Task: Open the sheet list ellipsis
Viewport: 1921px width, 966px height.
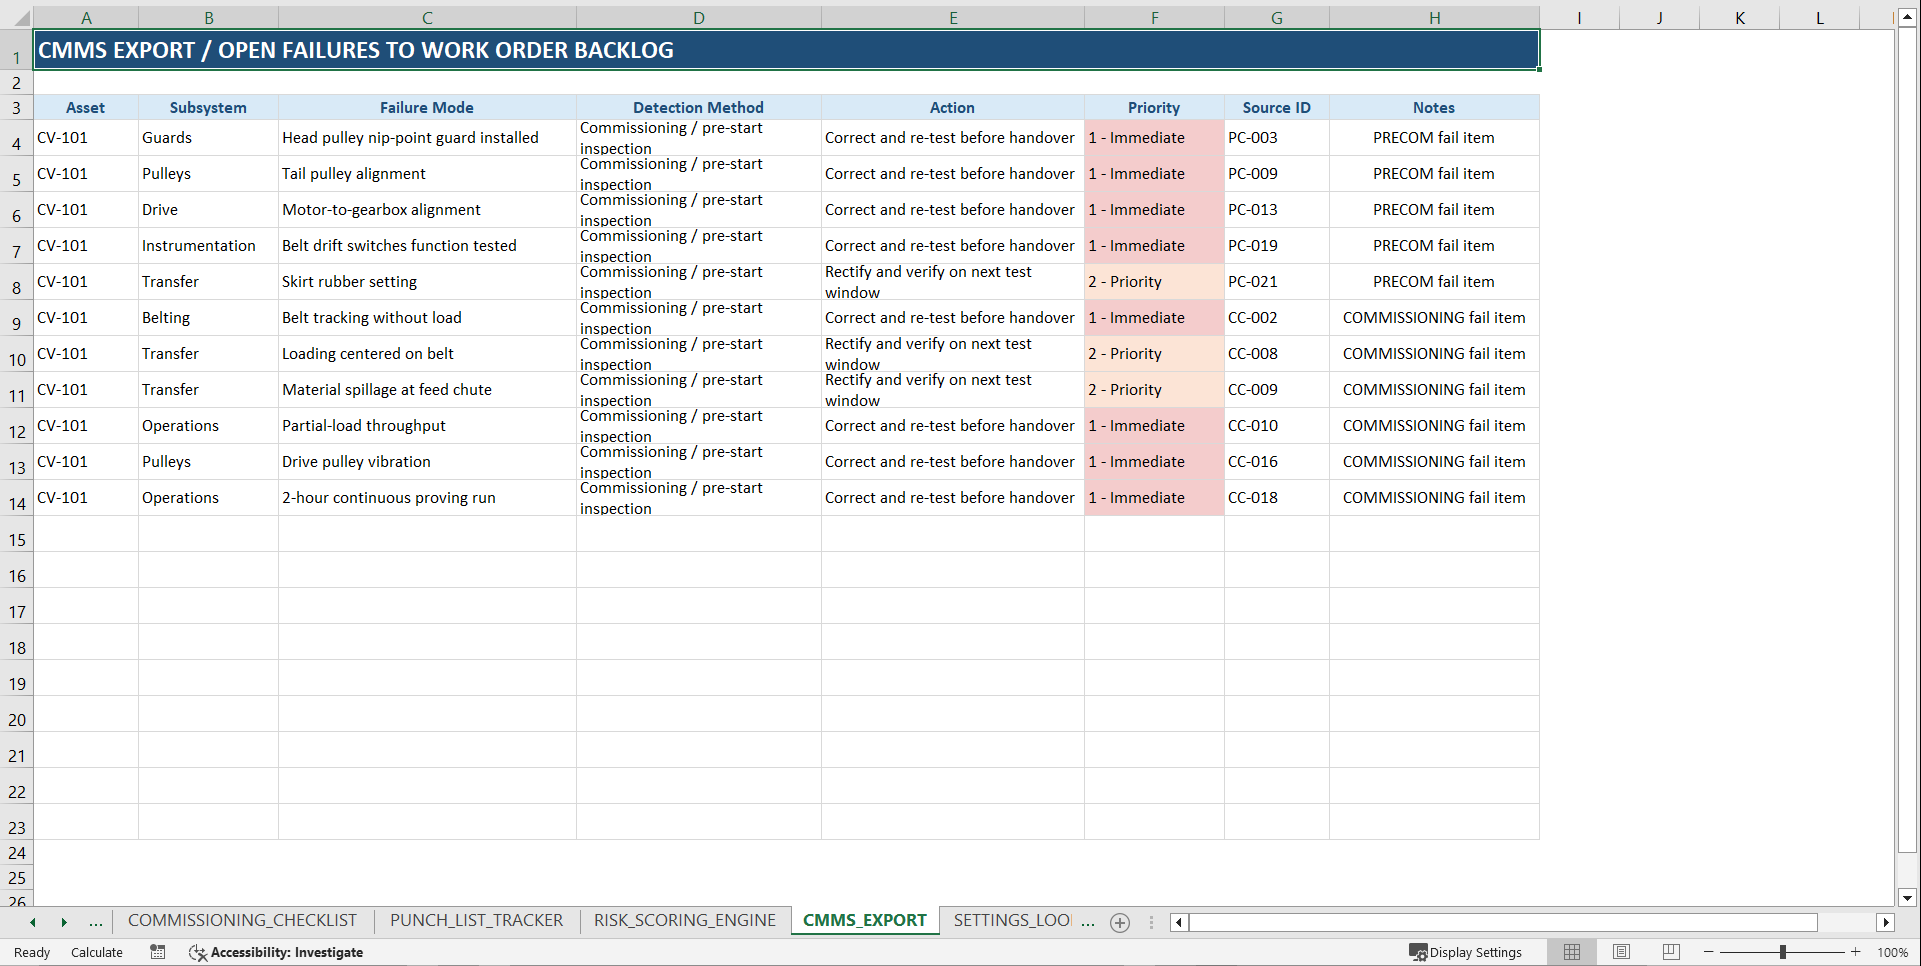Action: pyautogui.click(x=95, y=922)
